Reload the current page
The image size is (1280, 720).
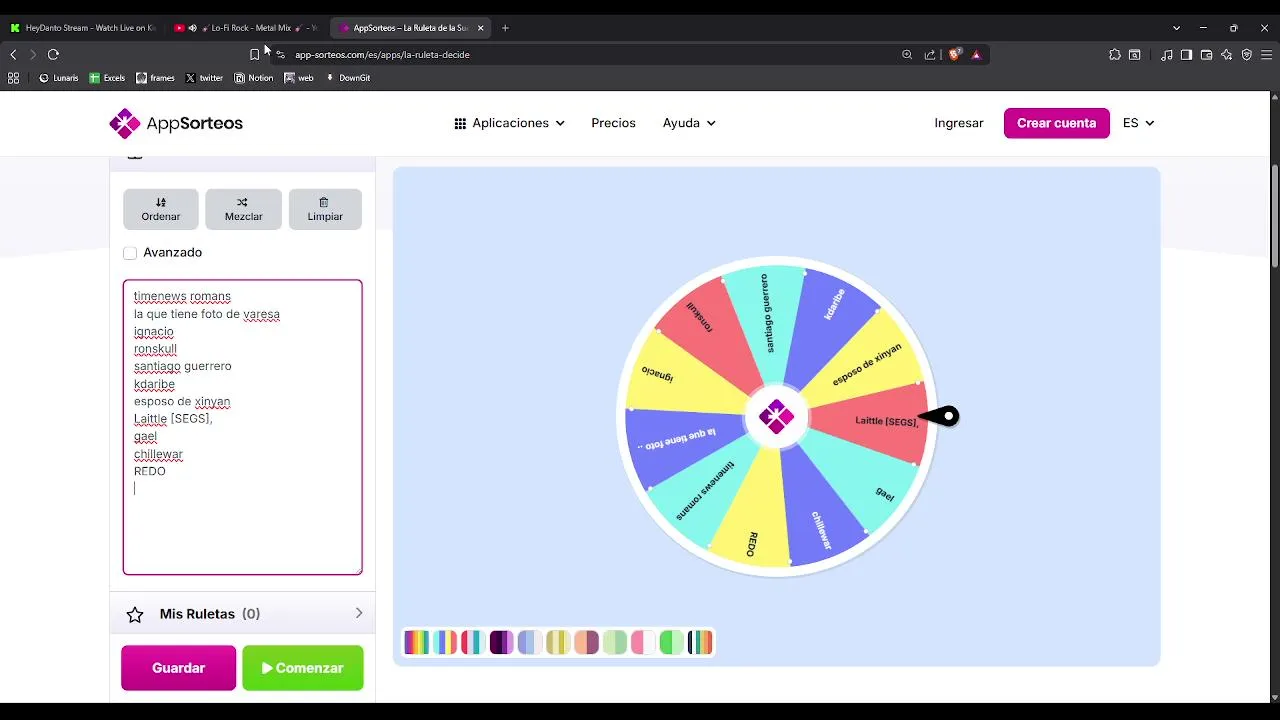point(53,55)
